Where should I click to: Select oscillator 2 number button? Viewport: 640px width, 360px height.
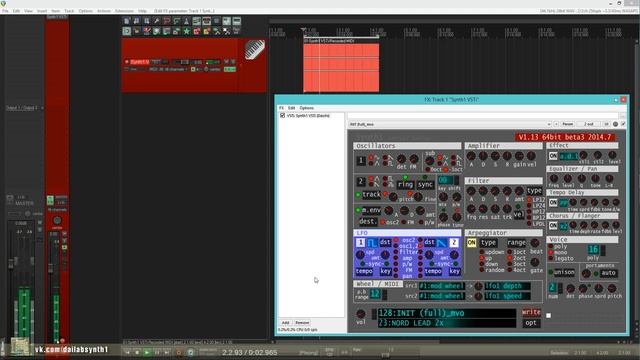pyautogui.click(x=361, y=181)
